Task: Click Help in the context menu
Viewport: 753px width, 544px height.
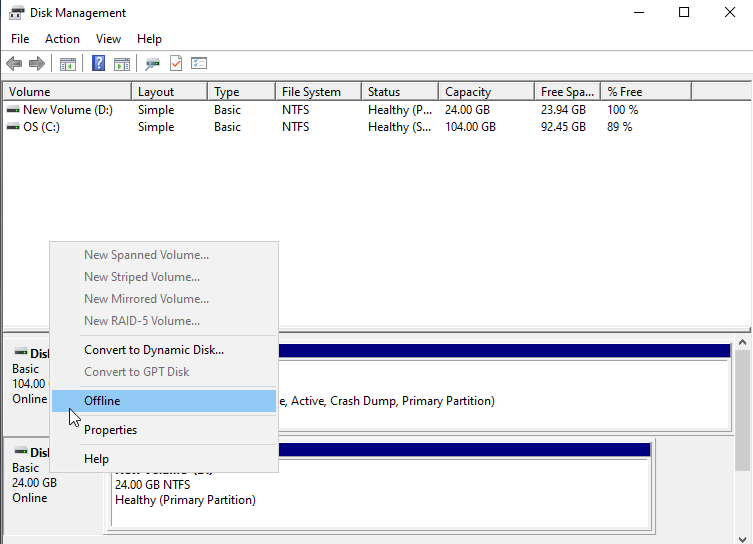Action: click(96, 459)
